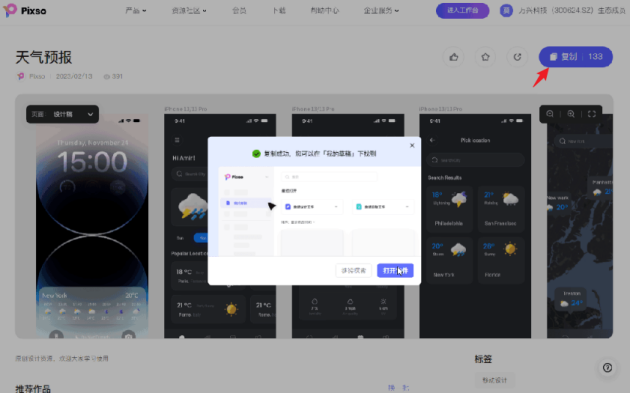Click the white secondary button in dialog

tap(354, 270)
